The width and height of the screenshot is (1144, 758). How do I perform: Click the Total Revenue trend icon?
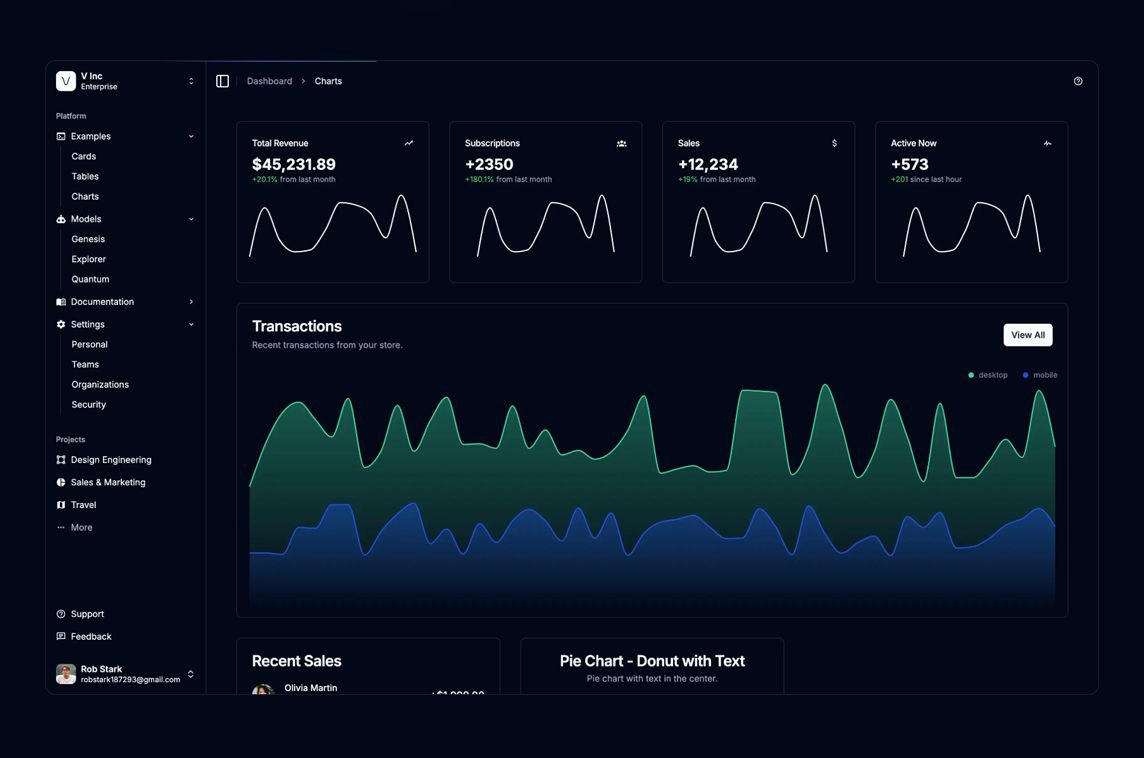coord(409,144)
